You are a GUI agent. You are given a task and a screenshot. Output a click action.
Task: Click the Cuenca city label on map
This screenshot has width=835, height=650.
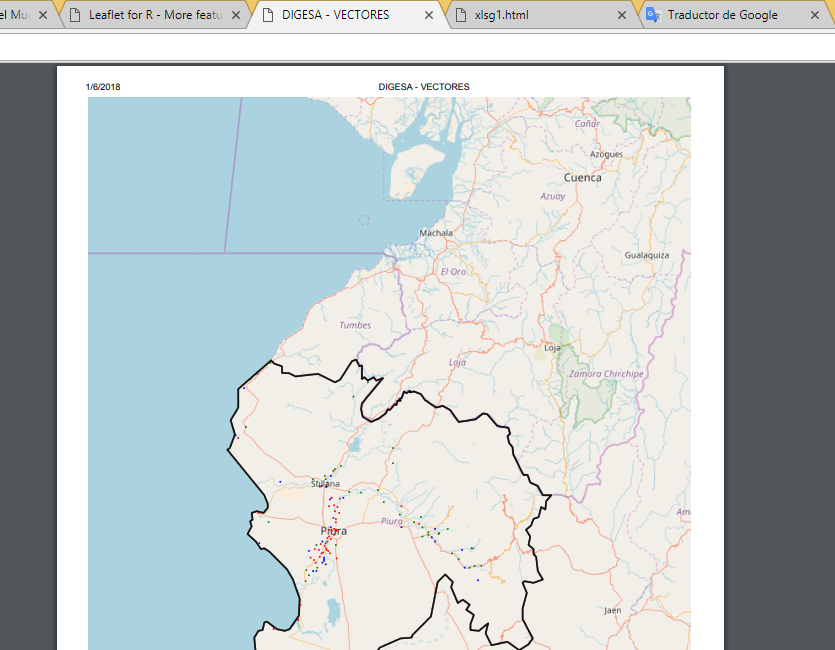[583, 178]
